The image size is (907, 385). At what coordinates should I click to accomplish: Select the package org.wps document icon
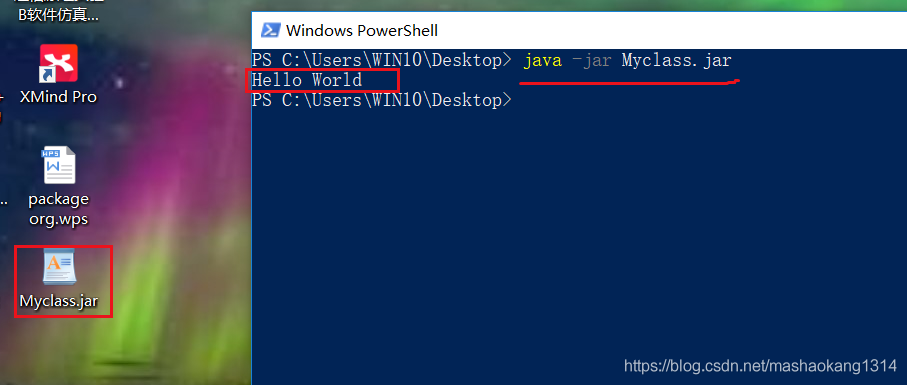coord(59,165)
